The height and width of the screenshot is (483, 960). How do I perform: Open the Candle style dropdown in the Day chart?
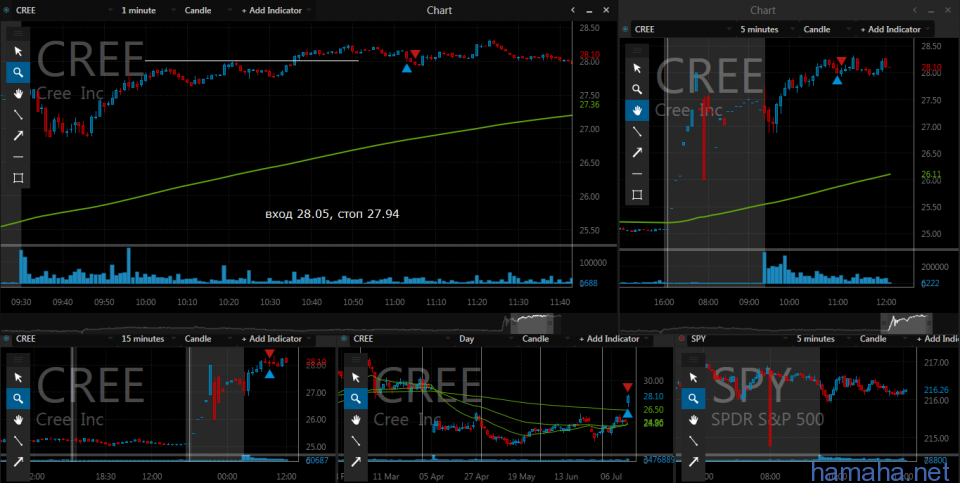[544, 339]
